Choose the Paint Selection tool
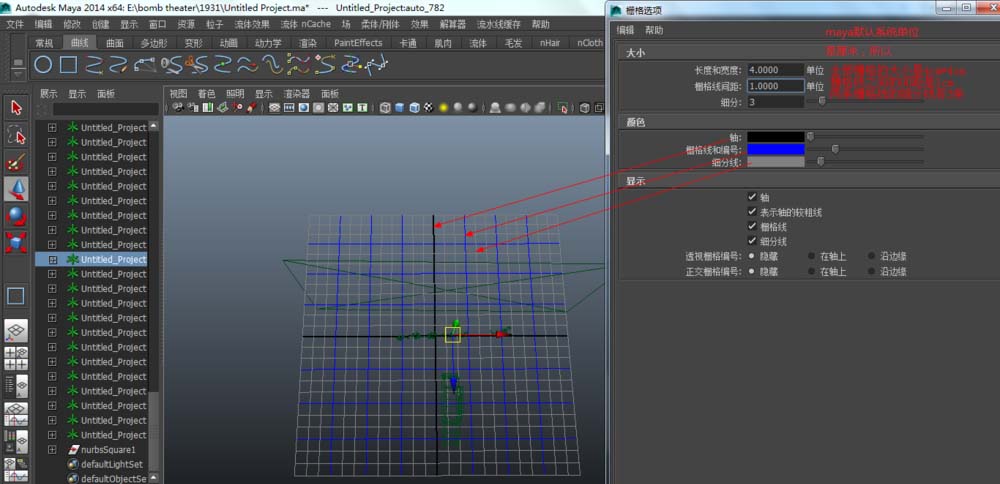This screenshot has width=1000, height=484. 16,162
